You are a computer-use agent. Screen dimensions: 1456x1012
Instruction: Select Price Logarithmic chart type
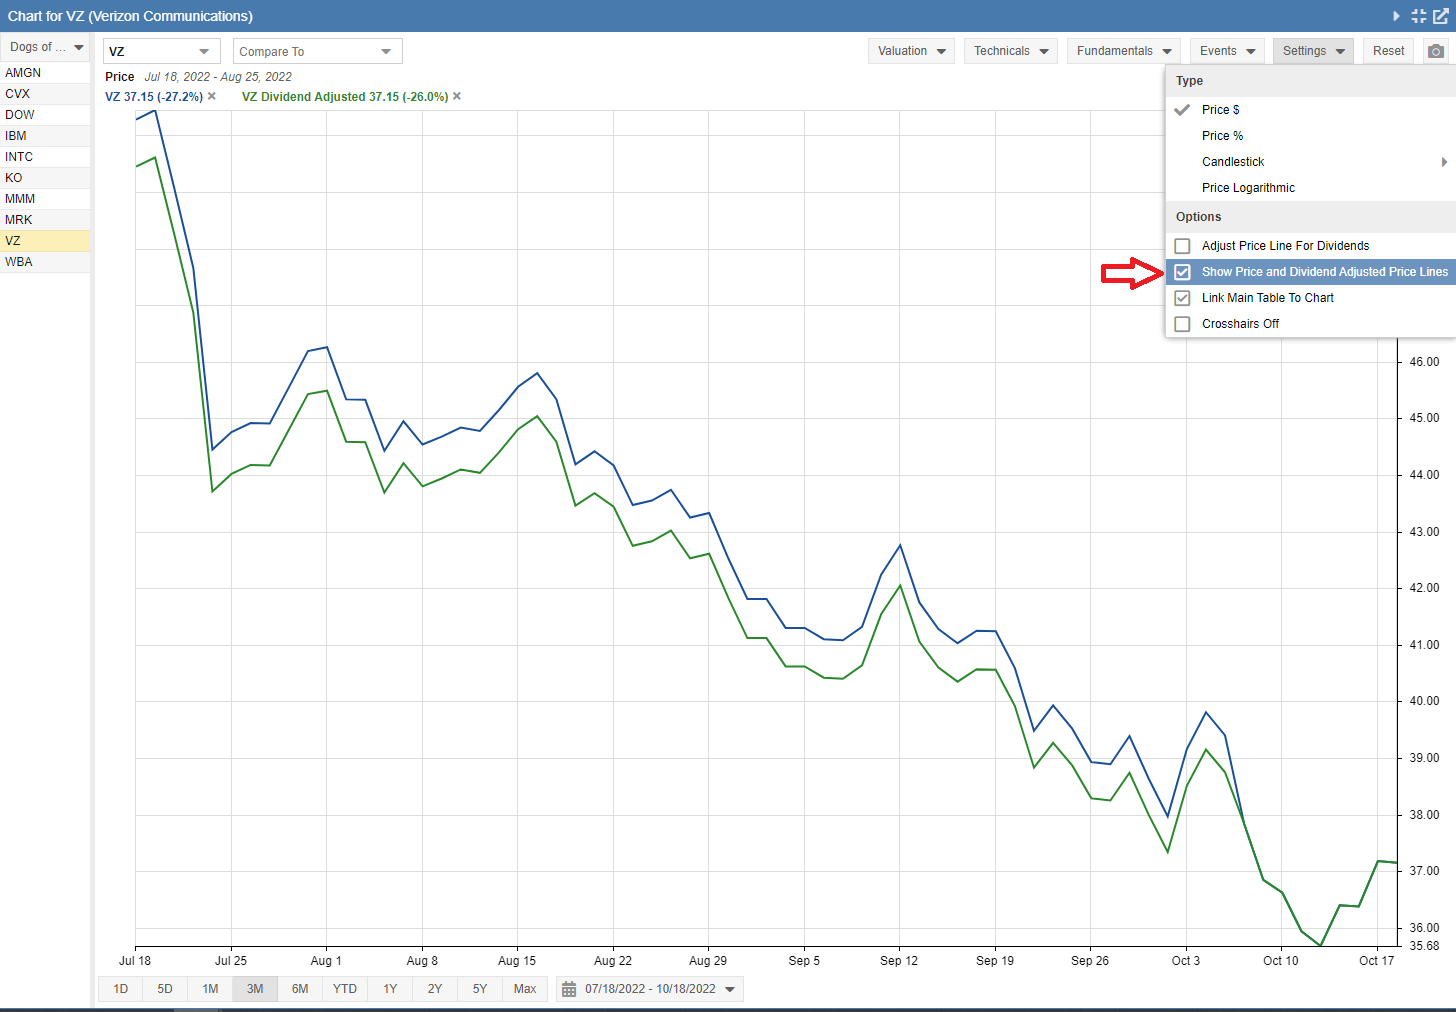[x=1311, y=188]
